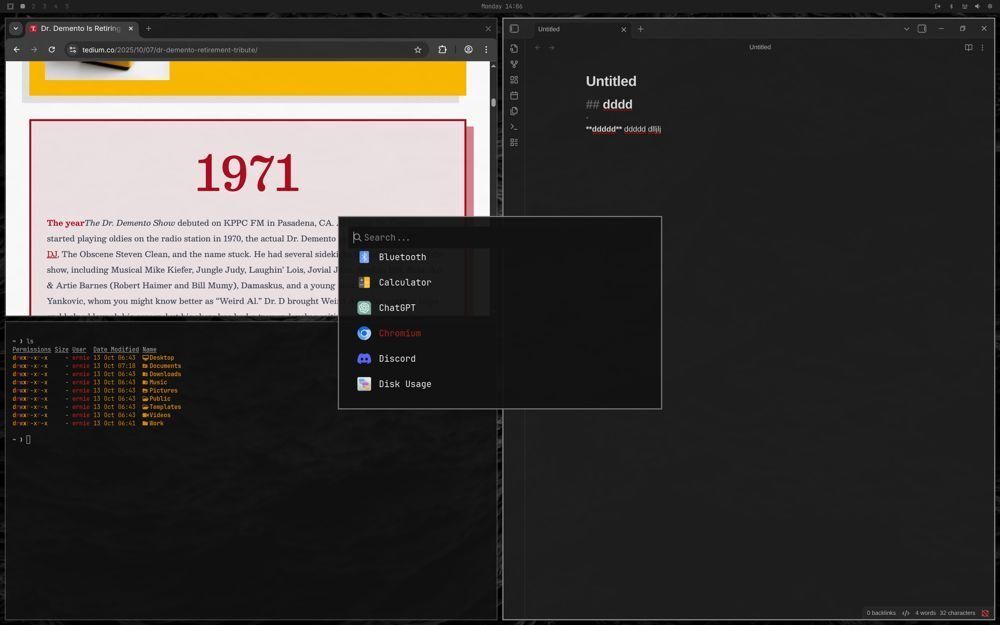The width and height of the screenshot is (1000, 625).
Task: Open Obsidian command palette terminal icon
Action: coord(514,127)
